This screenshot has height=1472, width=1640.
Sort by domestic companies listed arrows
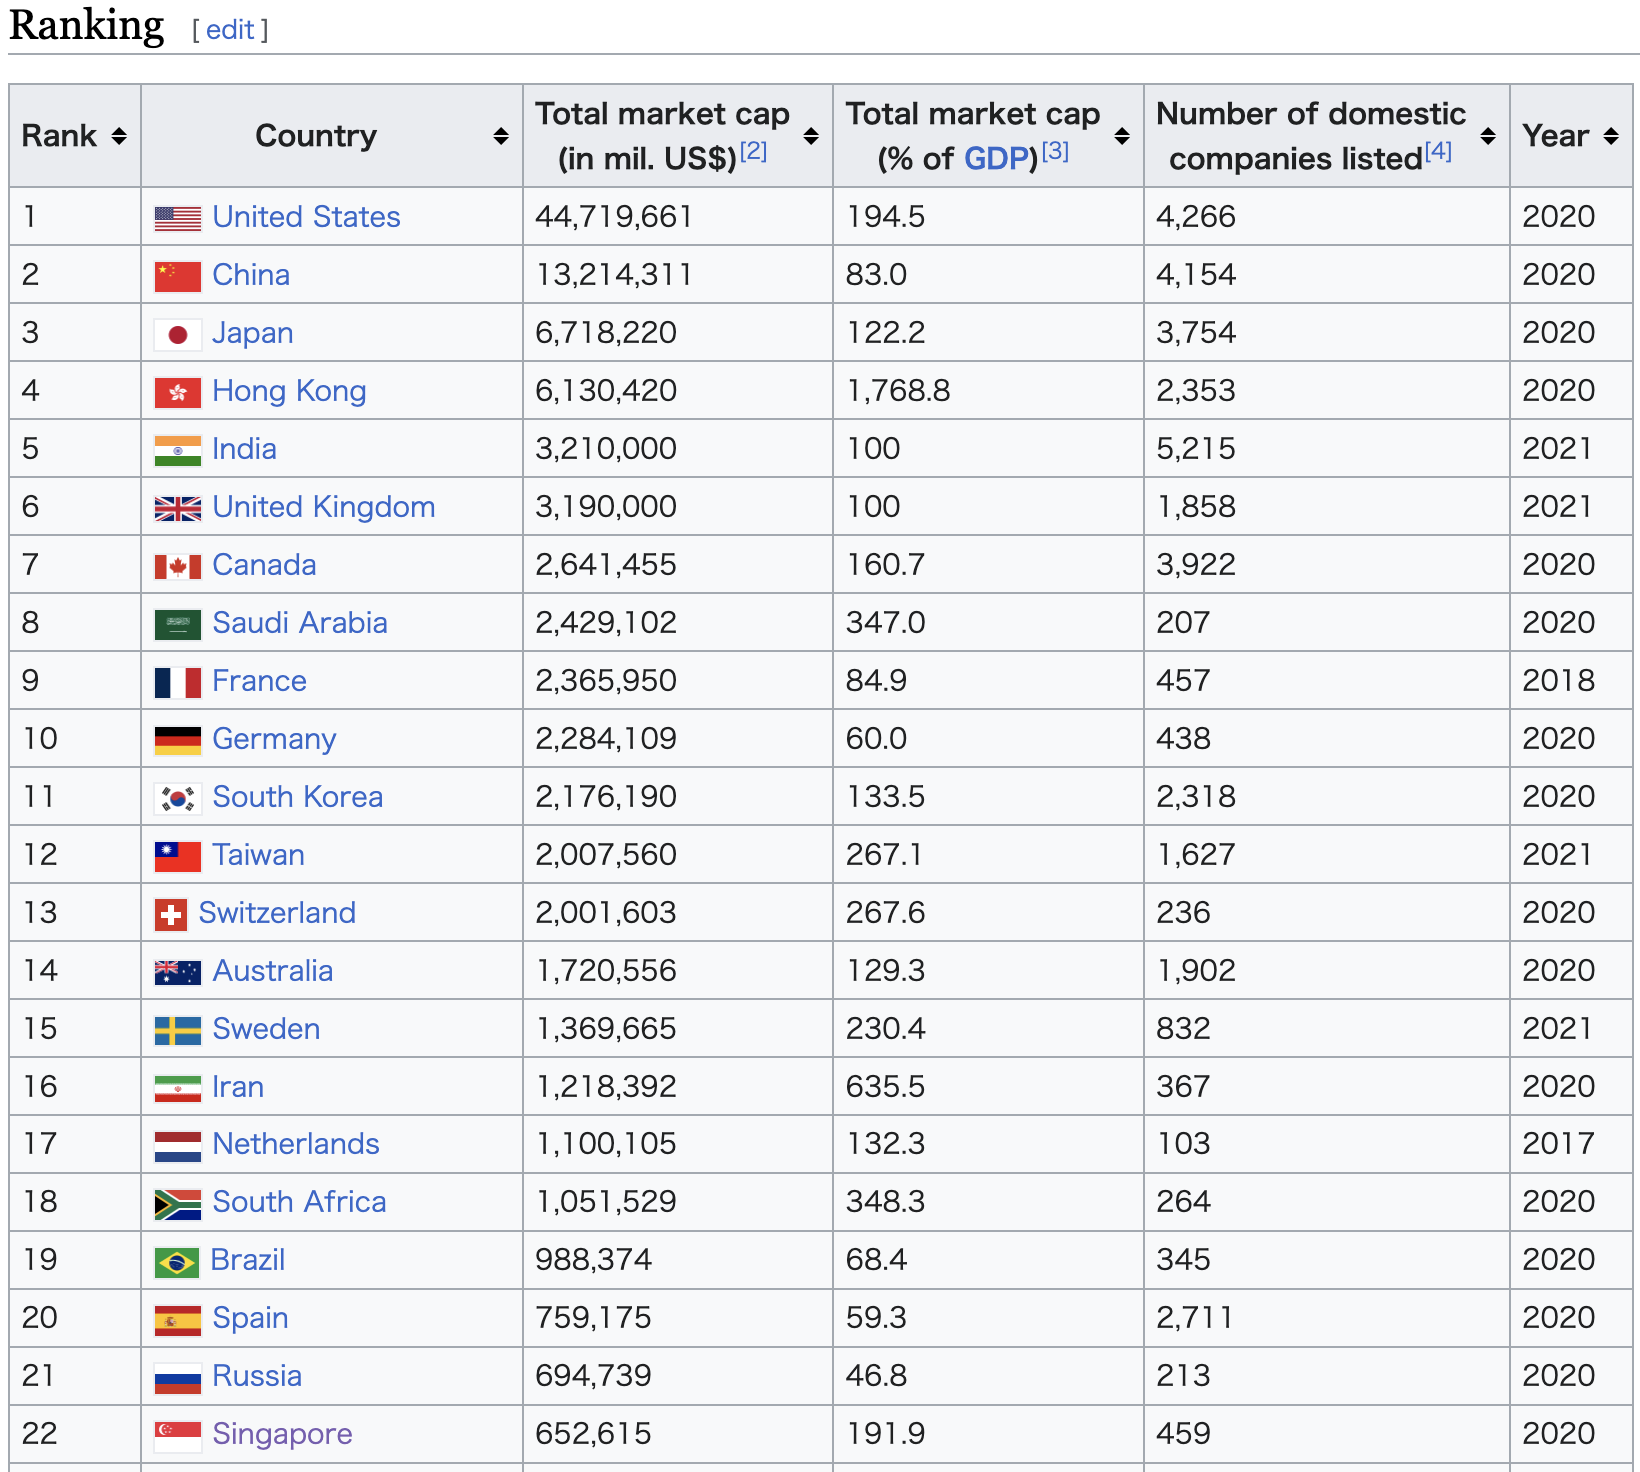[x=1488, y=136]
